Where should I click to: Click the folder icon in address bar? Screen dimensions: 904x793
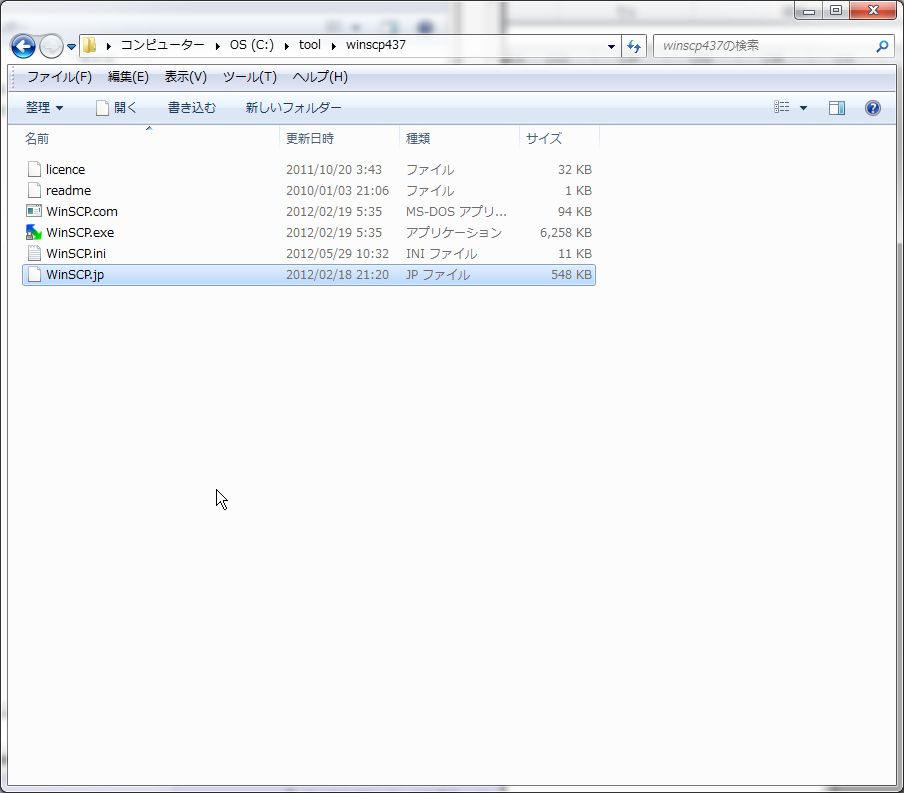90,45
